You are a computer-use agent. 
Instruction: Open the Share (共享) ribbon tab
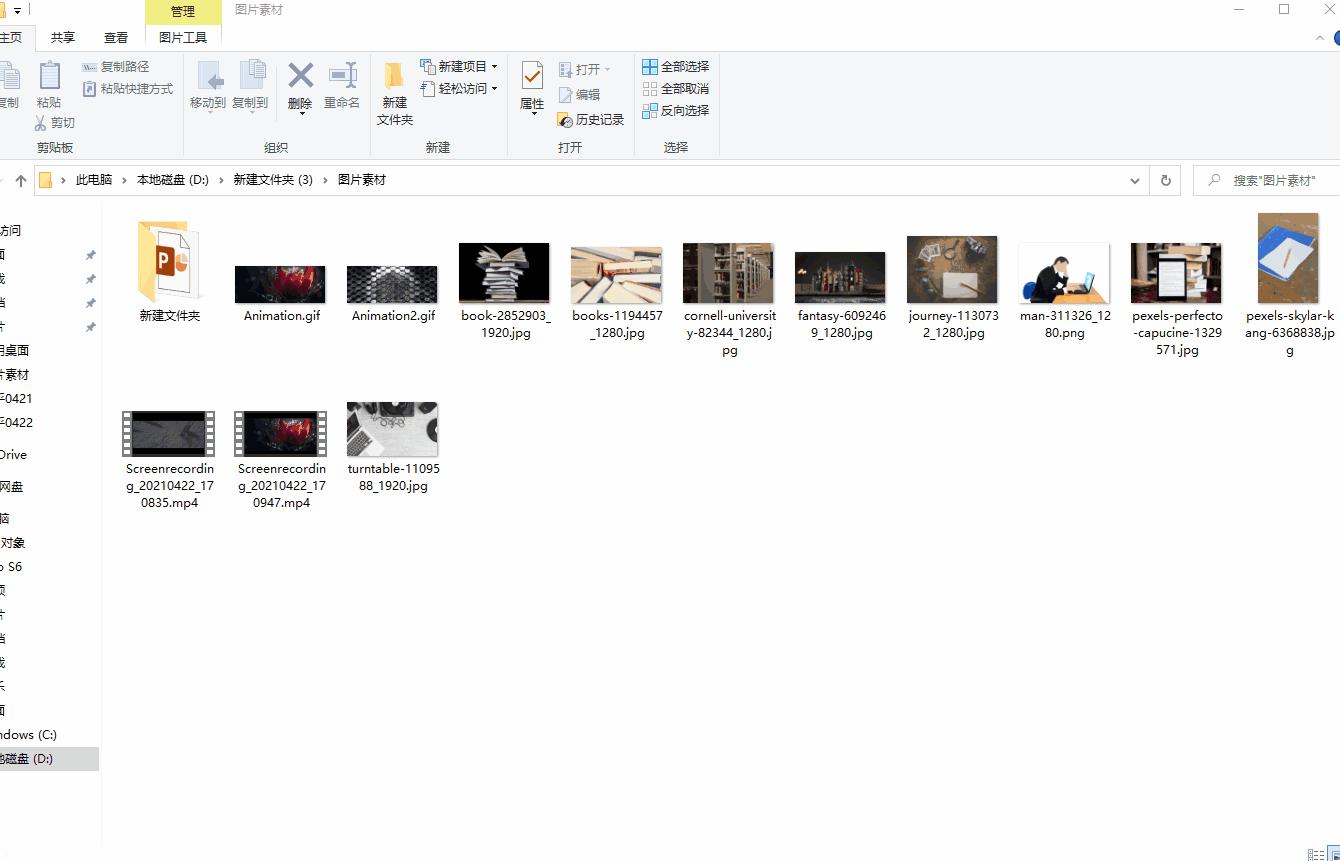63,38
